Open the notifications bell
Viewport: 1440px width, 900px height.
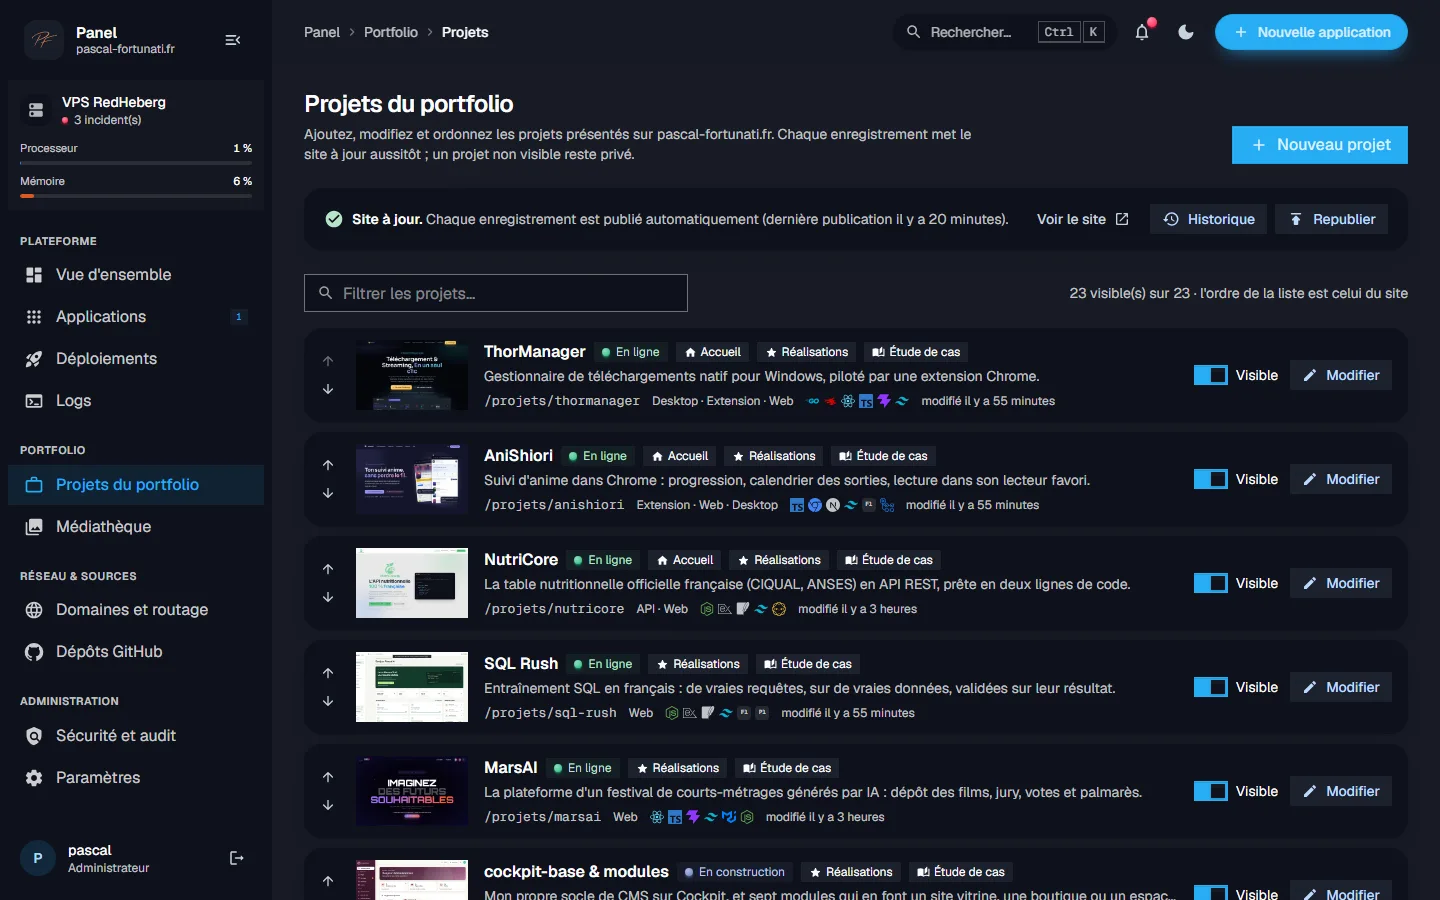[1142, 32]
